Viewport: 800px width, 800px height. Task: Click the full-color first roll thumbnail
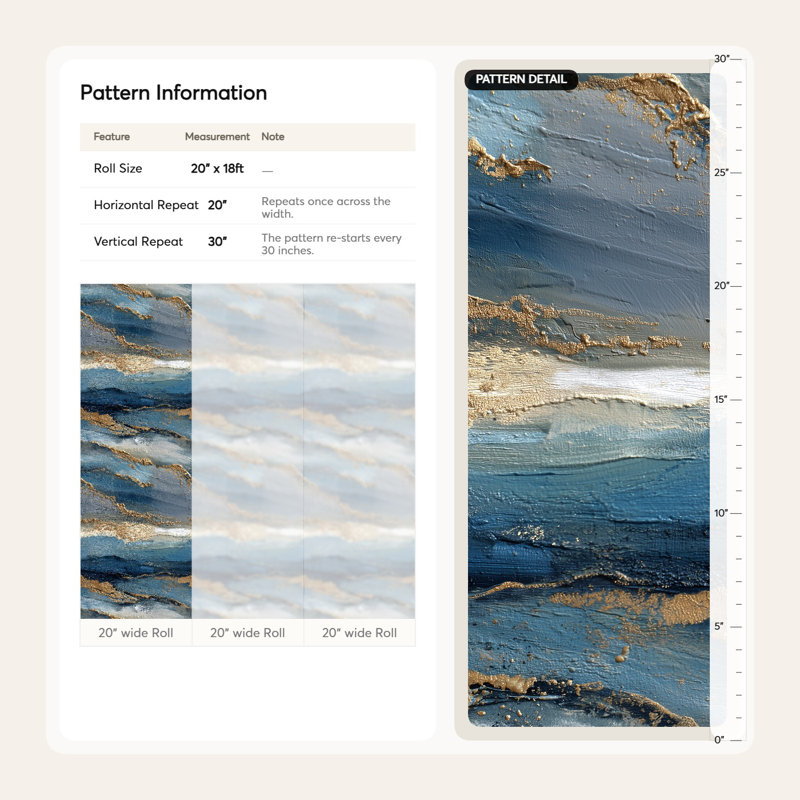pyautogui.click(x=136, y=451)
